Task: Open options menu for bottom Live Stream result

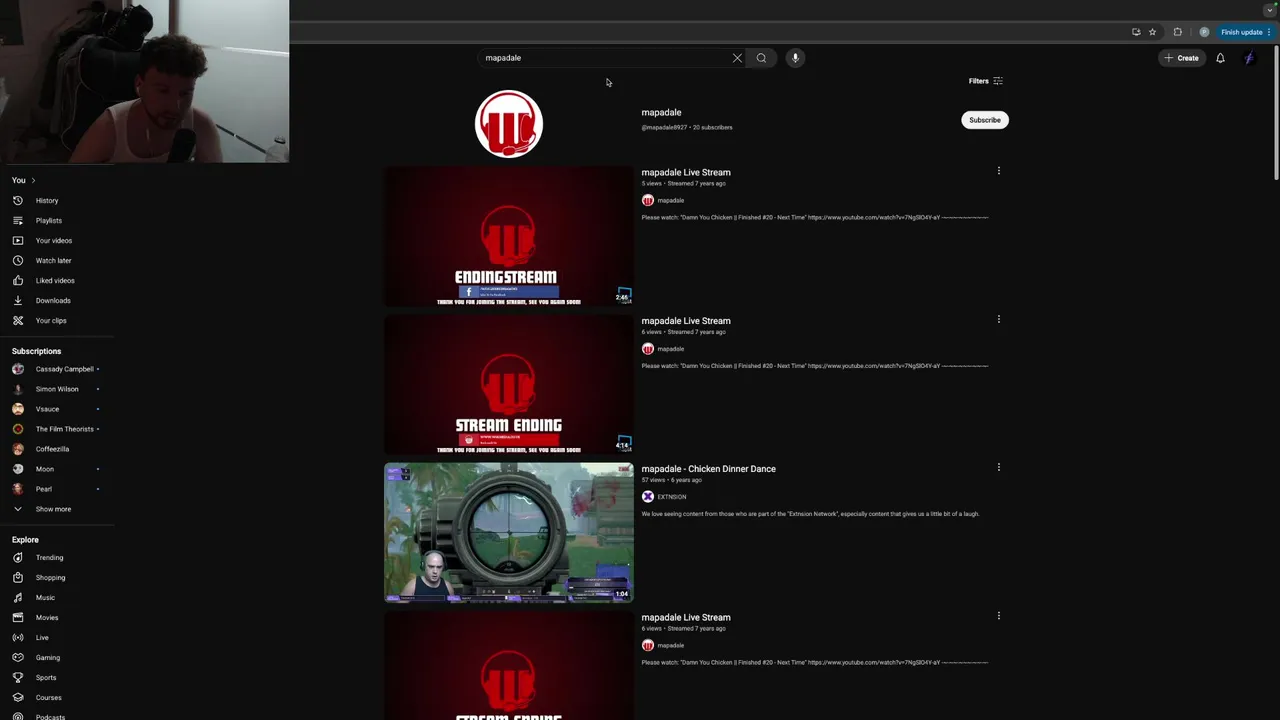Action: pos(998,616)
